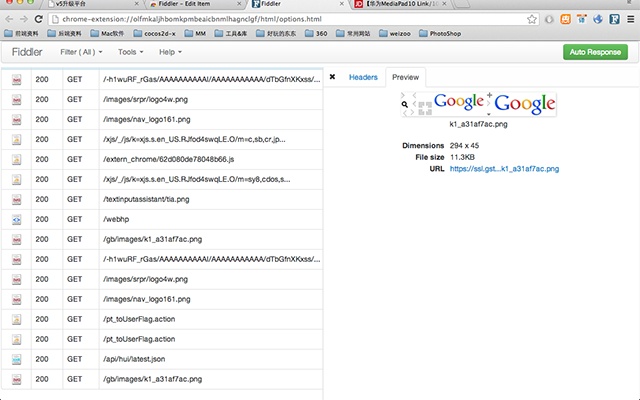This screenshot has width=640, height=400.
Task: Open the cocos2d-x bookmarks folder
Action: [154, 33]
